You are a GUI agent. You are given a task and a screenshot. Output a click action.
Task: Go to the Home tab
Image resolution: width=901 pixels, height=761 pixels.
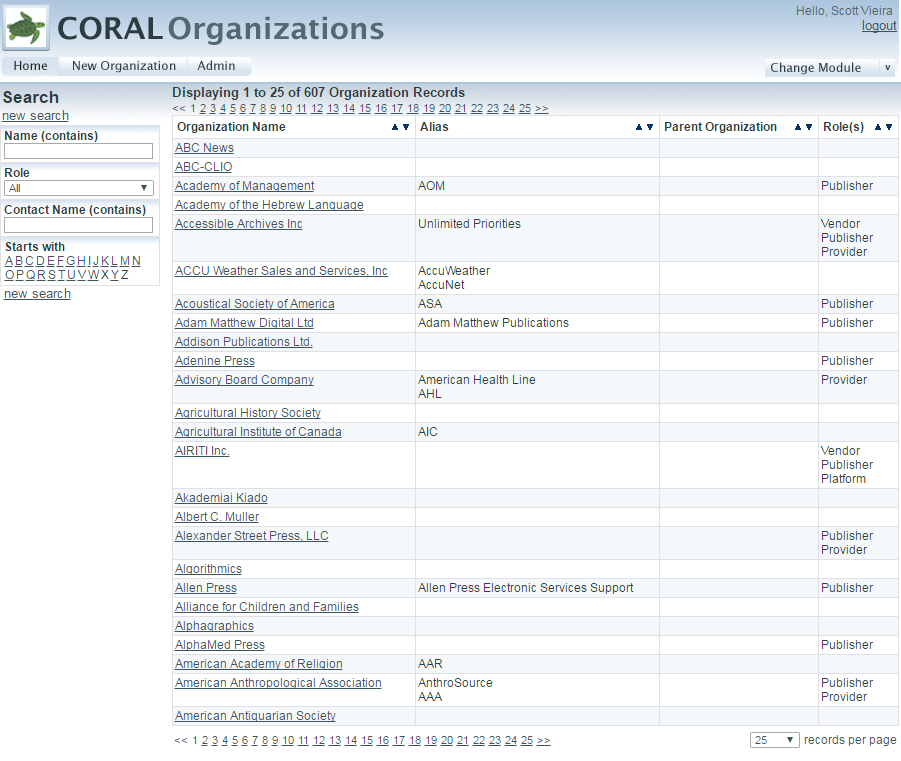click(x=30, y=66)
